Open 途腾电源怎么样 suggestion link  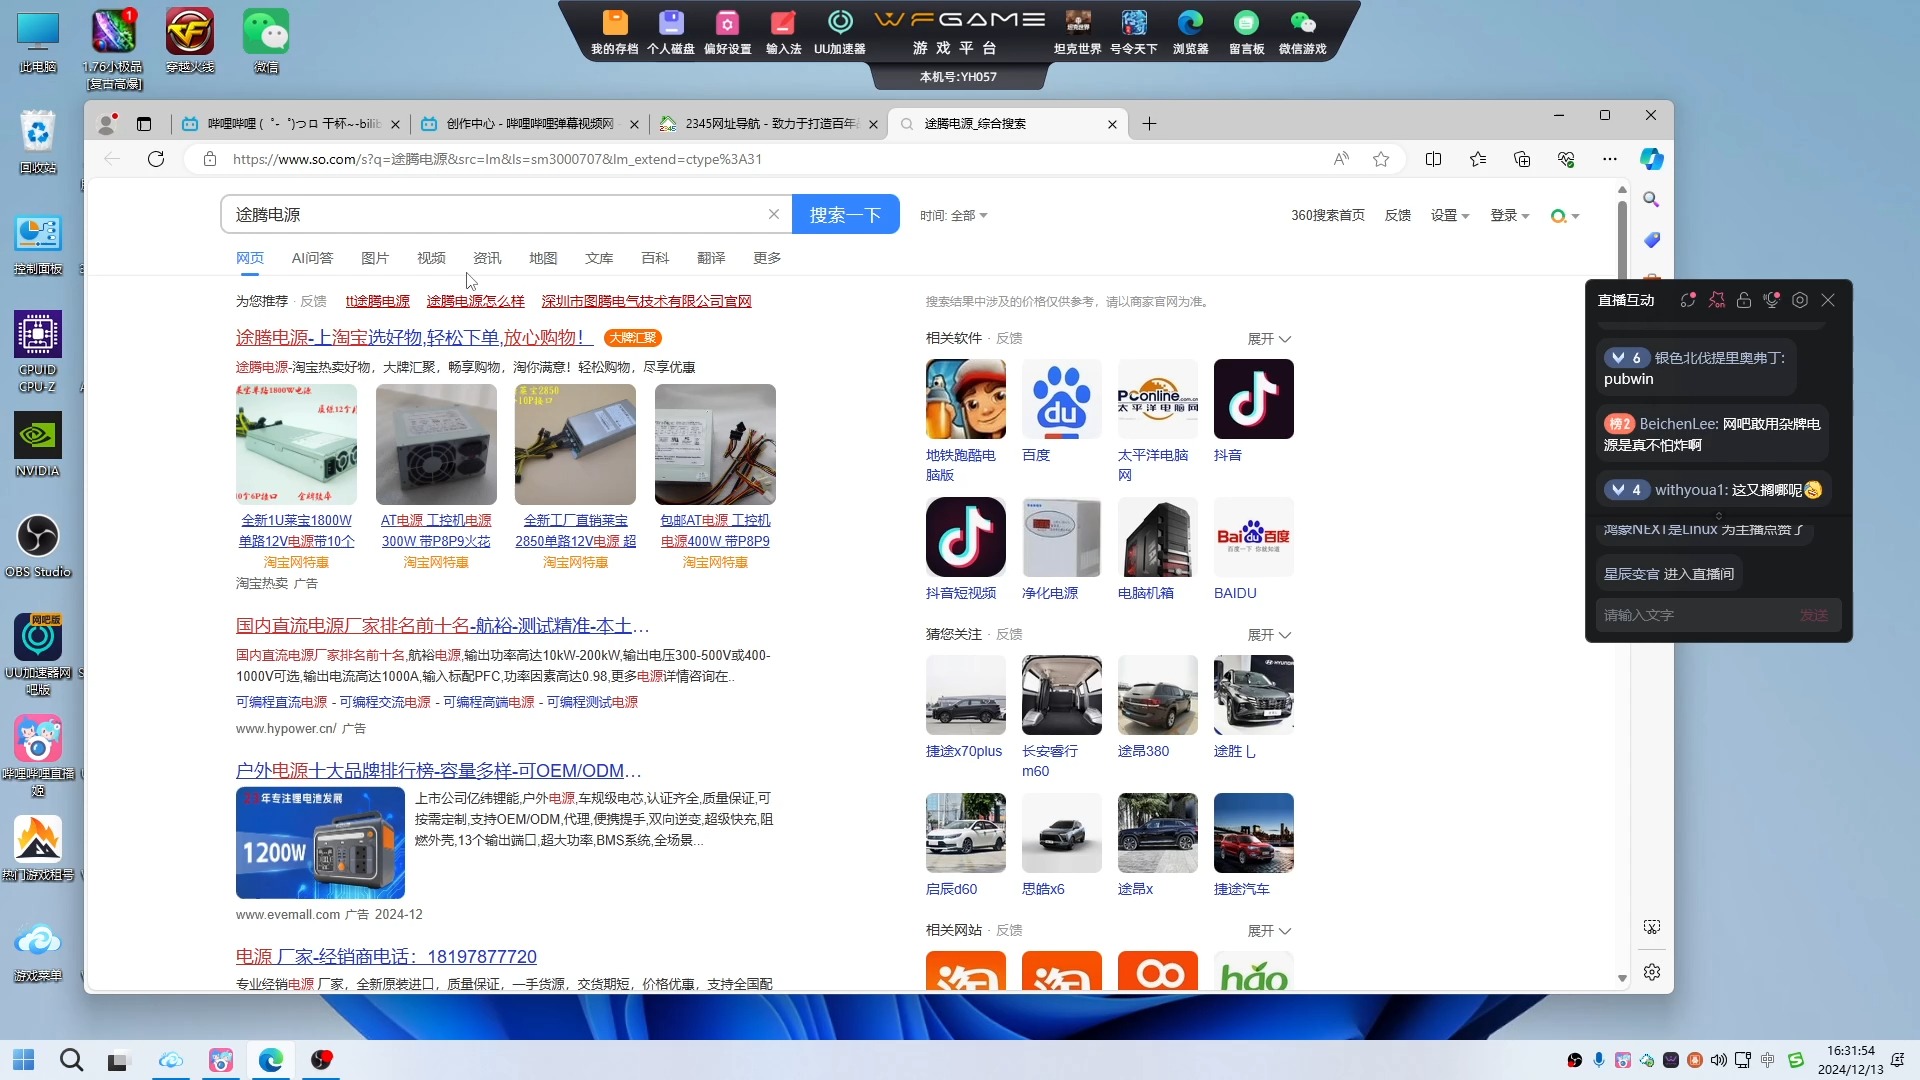click(x=475, y=301)
